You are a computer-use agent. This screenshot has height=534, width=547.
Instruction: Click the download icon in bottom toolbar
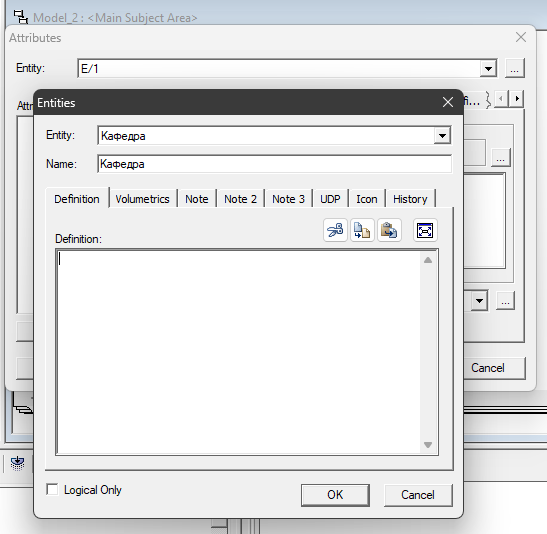tap(17, 464)
